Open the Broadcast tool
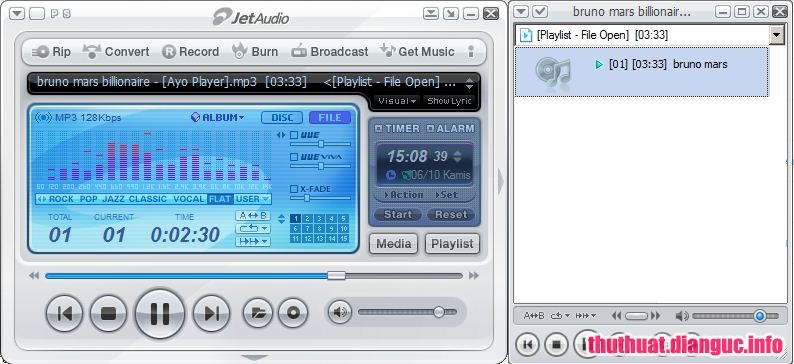794x364 pixels. [x=330, y=52]
